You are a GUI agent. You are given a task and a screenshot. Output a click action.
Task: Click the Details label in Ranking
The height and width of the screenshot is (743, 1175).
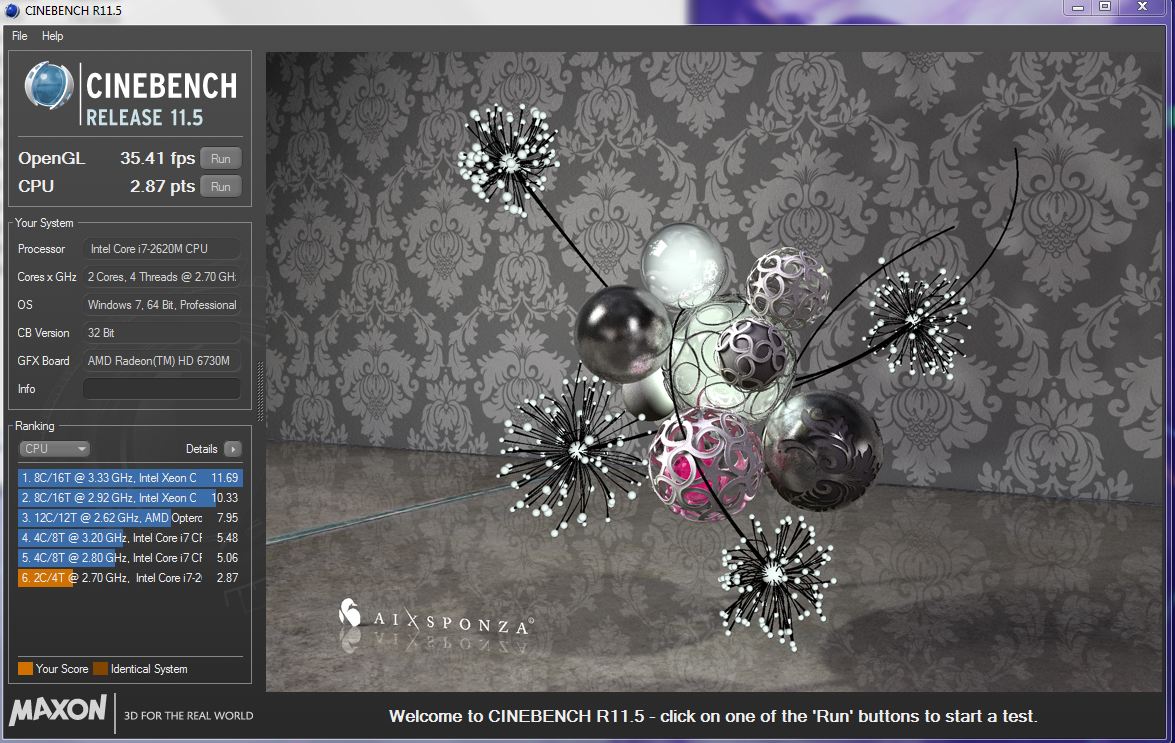pos(202,449)
